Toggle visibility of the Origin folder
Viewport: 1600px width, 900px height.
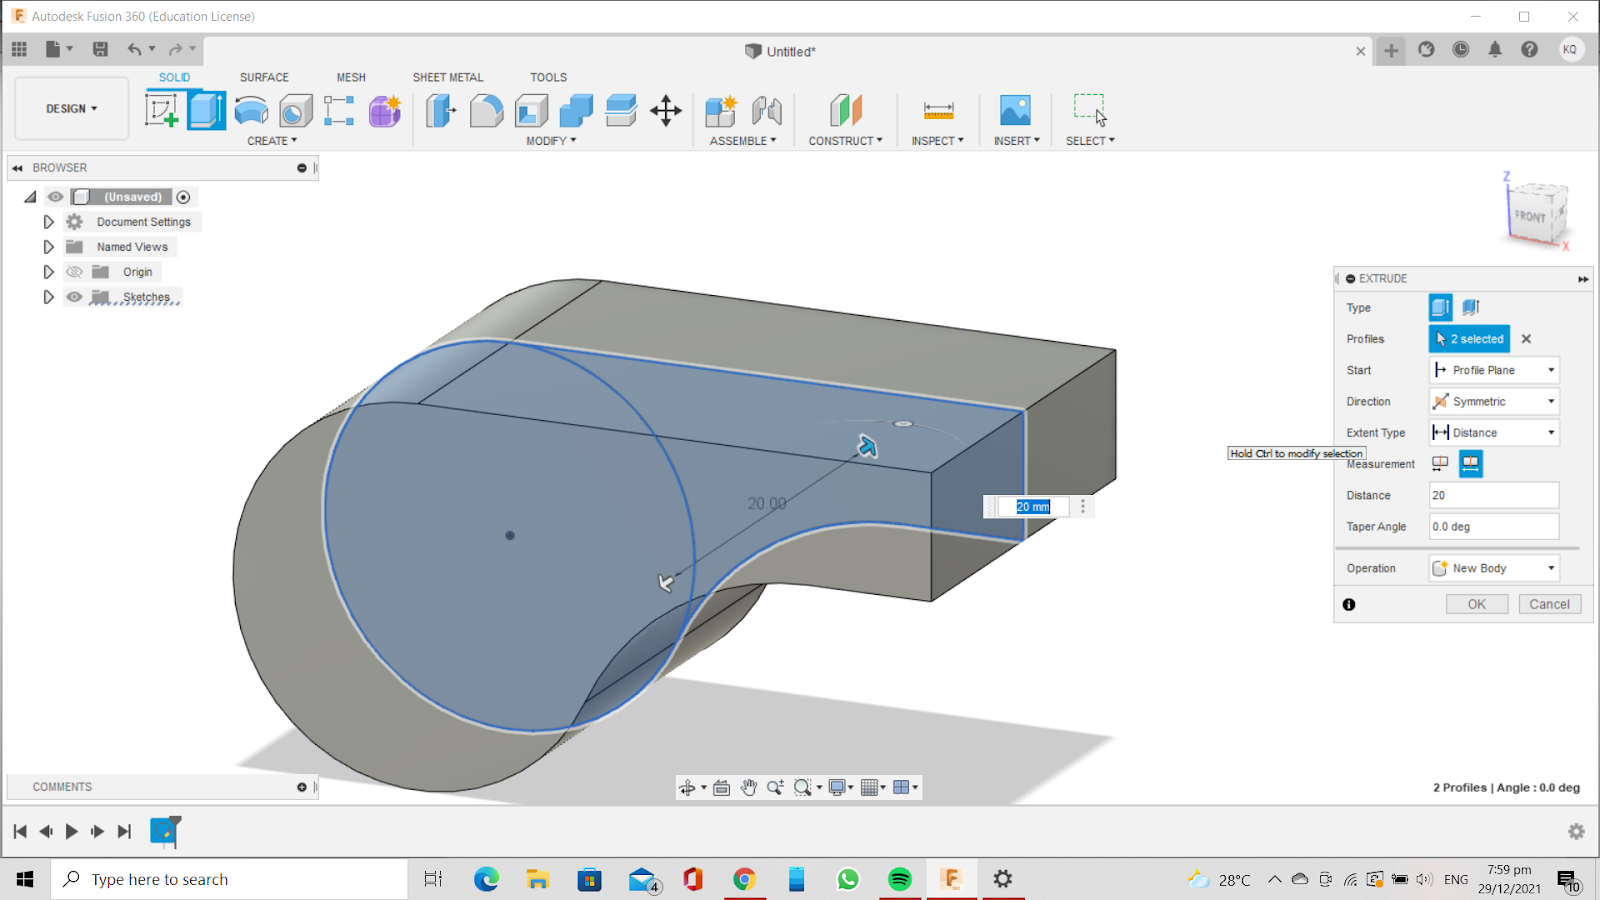74,272
